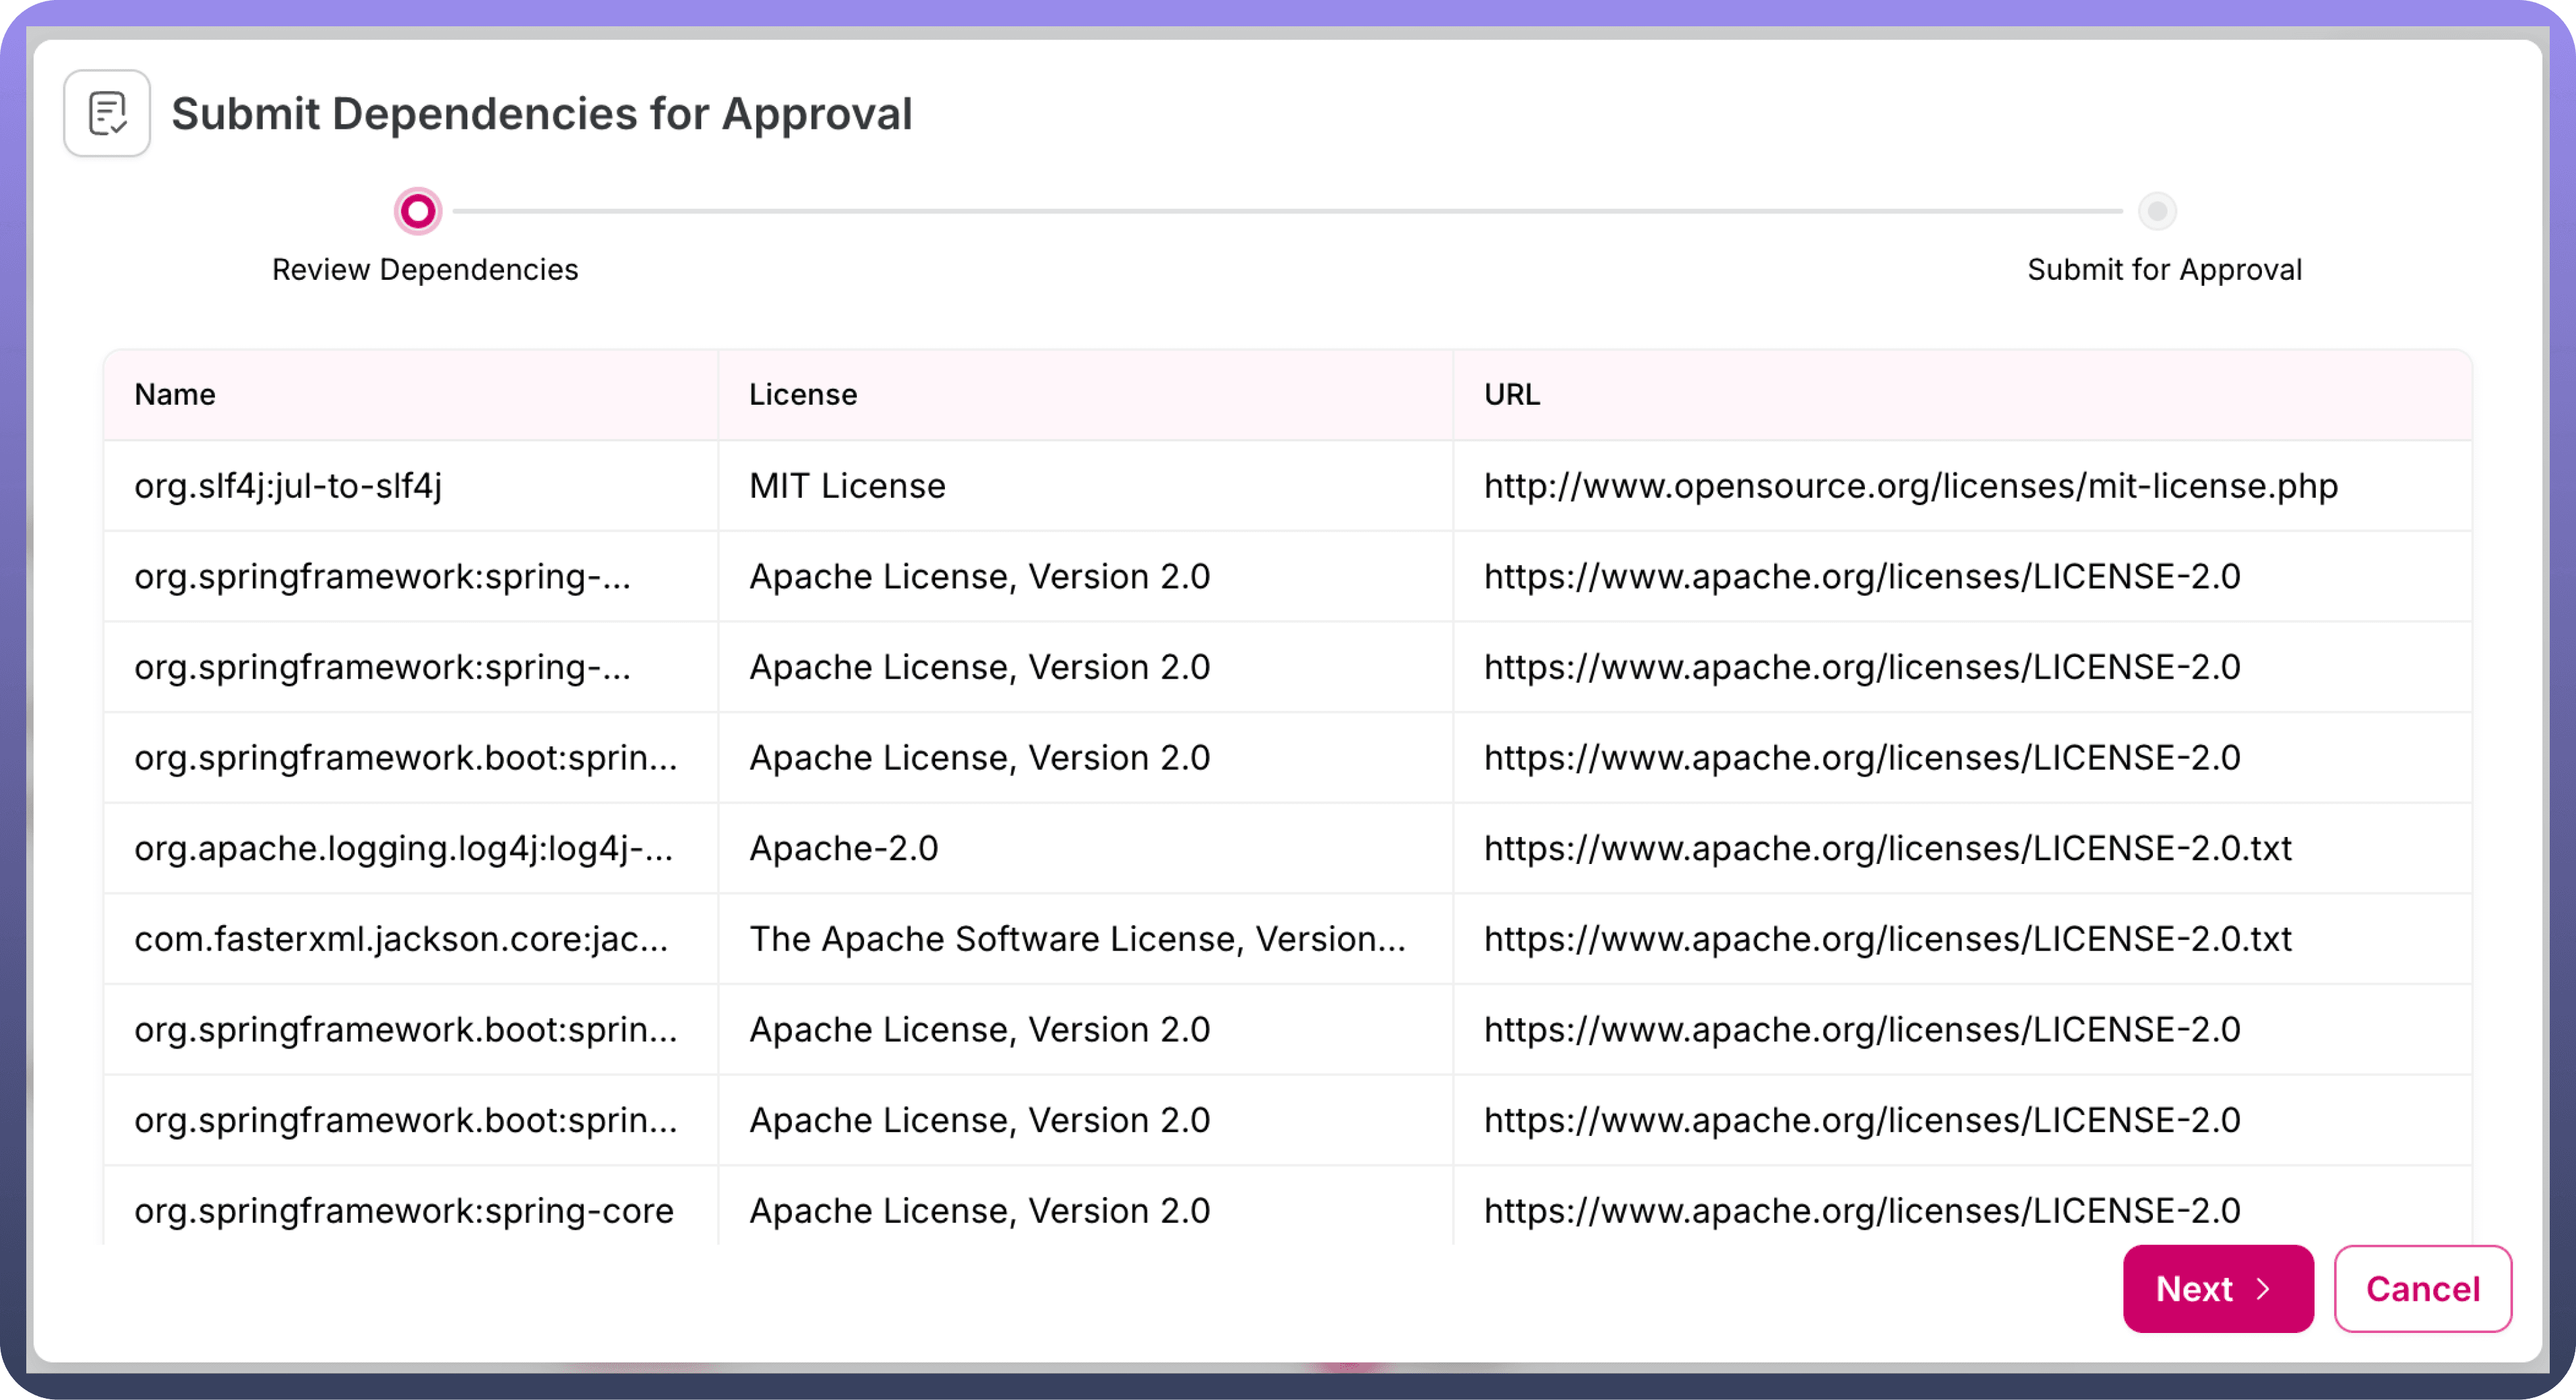
Task: Click the Apache-2.0 license cell
Action: 843,848
